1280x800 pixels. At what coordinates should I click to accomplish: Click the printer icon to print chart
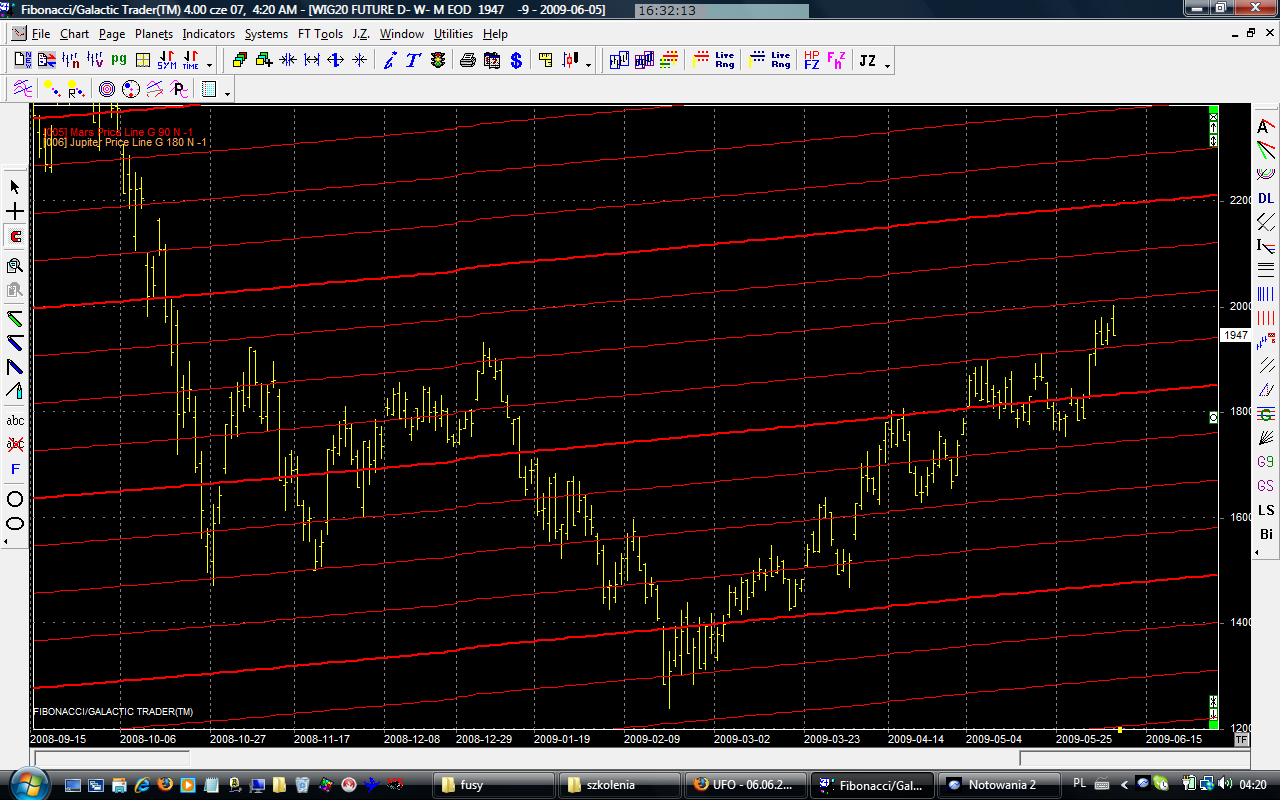[x=468, y=60]
